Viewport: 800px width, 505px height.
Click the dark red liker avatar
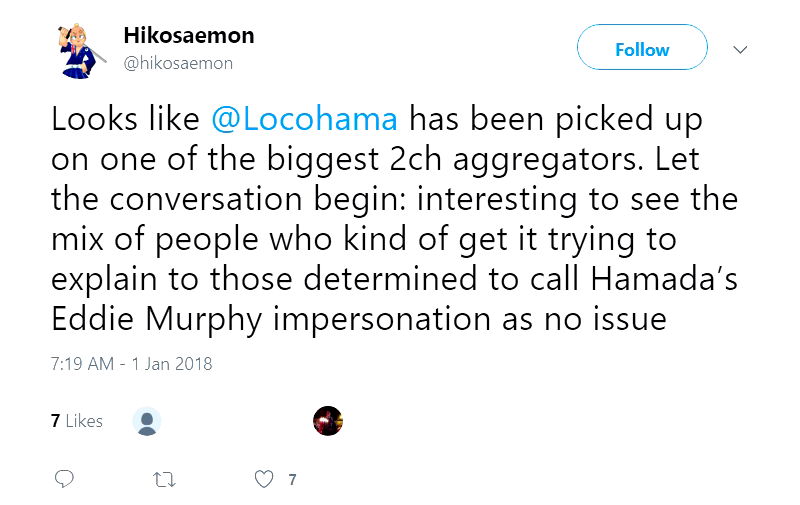pos(328,421)
